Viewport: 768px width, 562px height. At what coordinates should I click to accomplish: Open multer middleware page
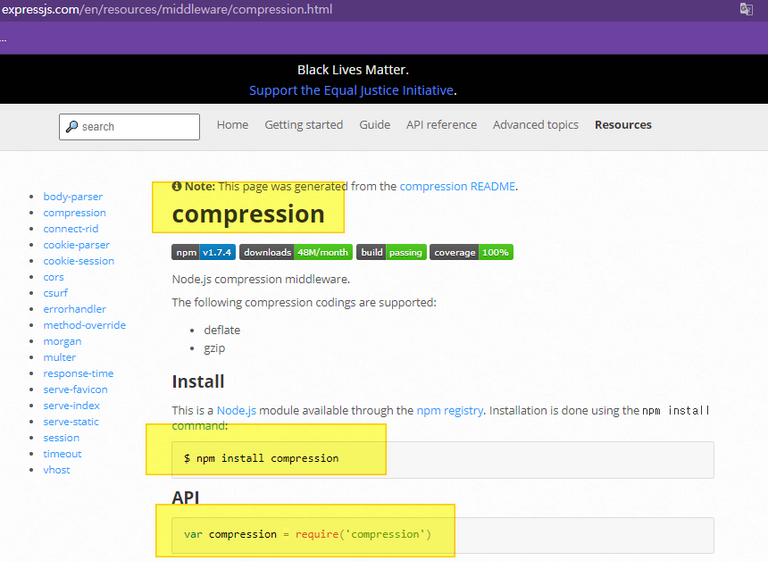60,358
